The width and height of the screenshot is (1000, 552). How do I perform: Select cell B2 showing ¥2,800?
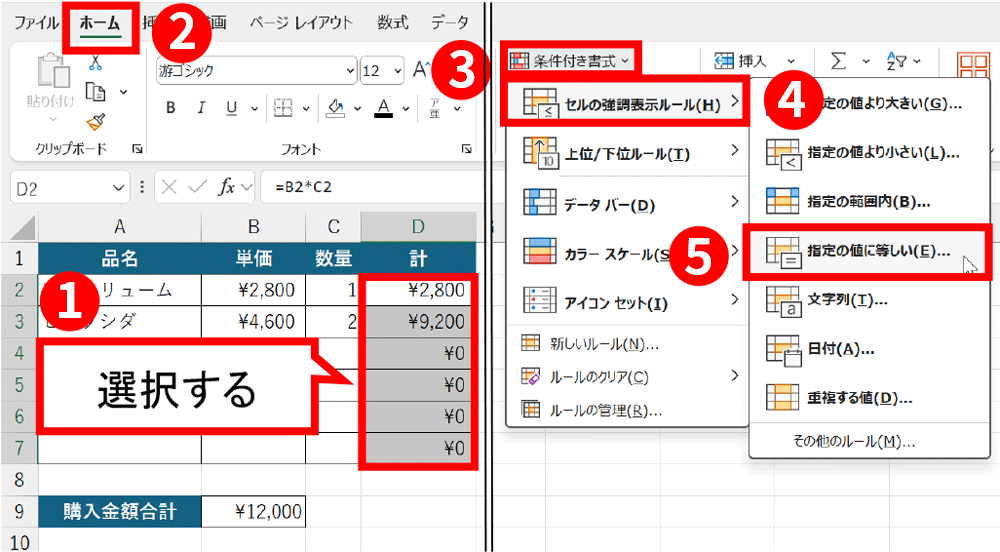pyautogui.click(x=253, y=290)
